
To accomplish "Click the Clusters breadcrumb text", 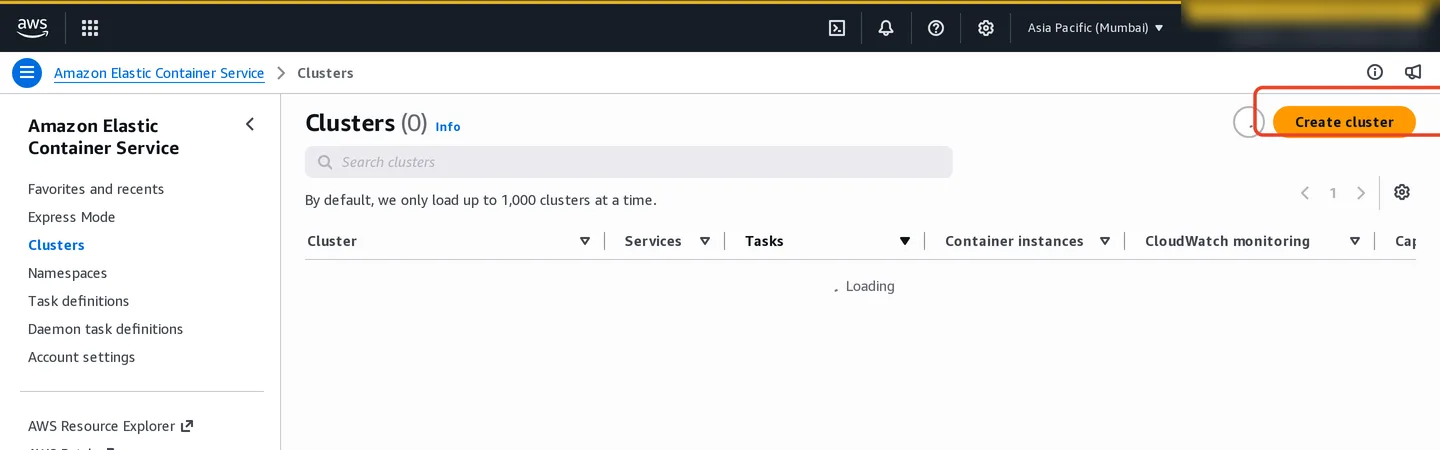I will pos(325,73).
